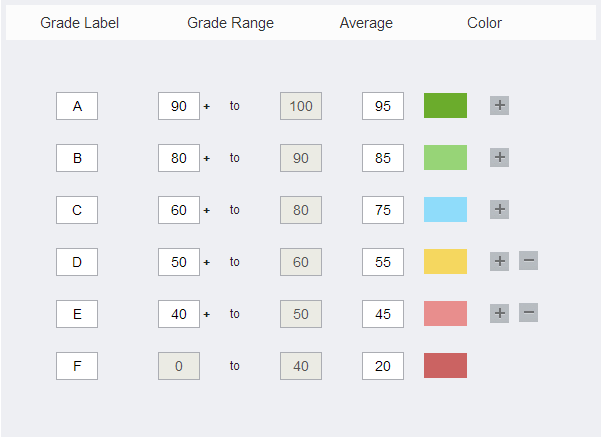Edit the grade C minimum field showing 60
This screenshot has height=437, width=601.
(x=179, y=210)
